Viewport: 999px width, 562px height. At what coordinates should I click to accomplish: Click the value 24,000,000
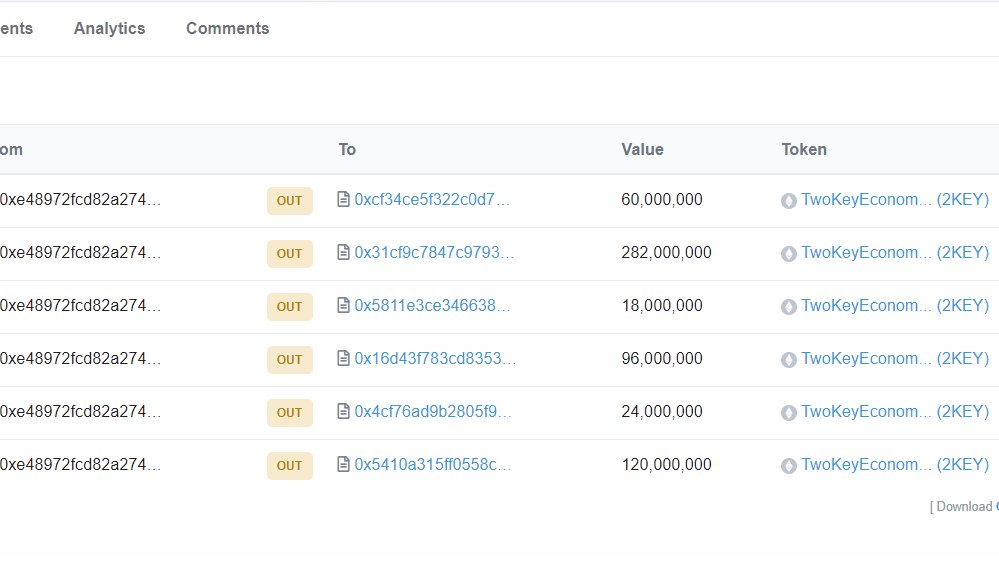pos(662,411)
